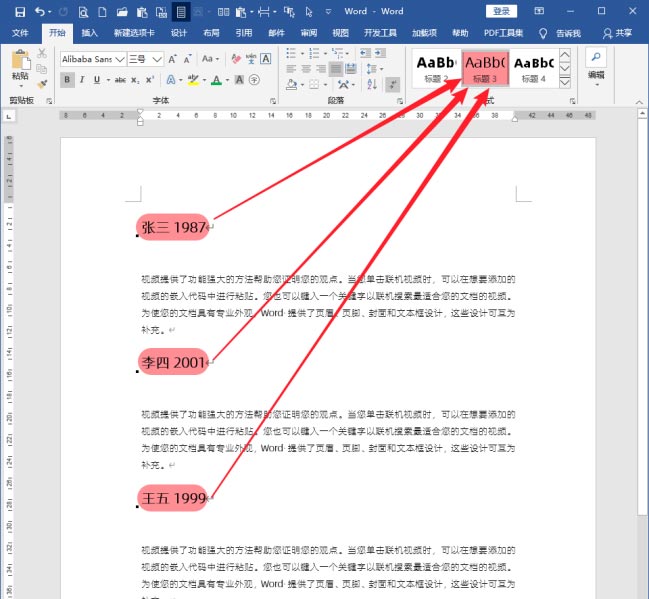Open the search magnifier in editing group
Image resolution: width=649 pixels, height=599 pixels.
(x=596, y=58)
